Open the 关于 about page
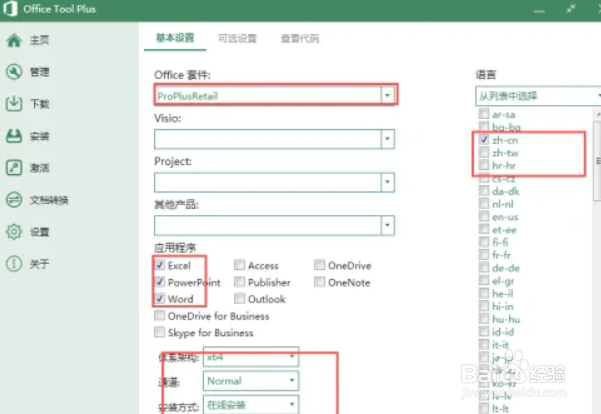This screenshot has height=414, width=601. [28, 264]
